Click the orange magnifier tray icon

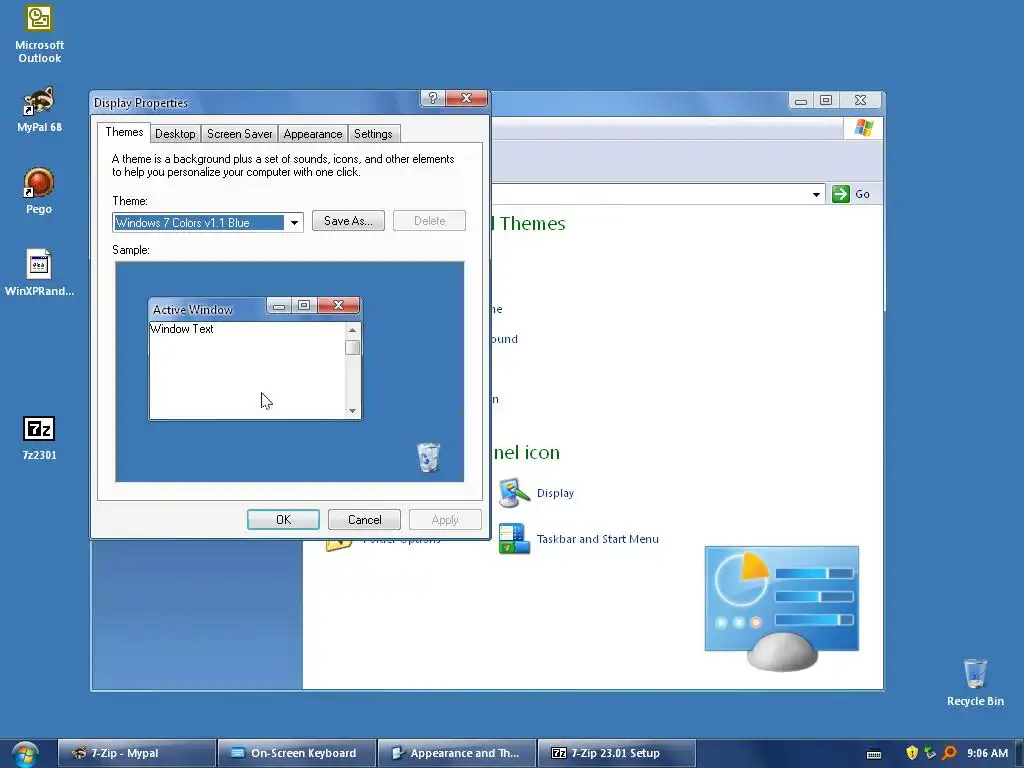tap(950, 753)
